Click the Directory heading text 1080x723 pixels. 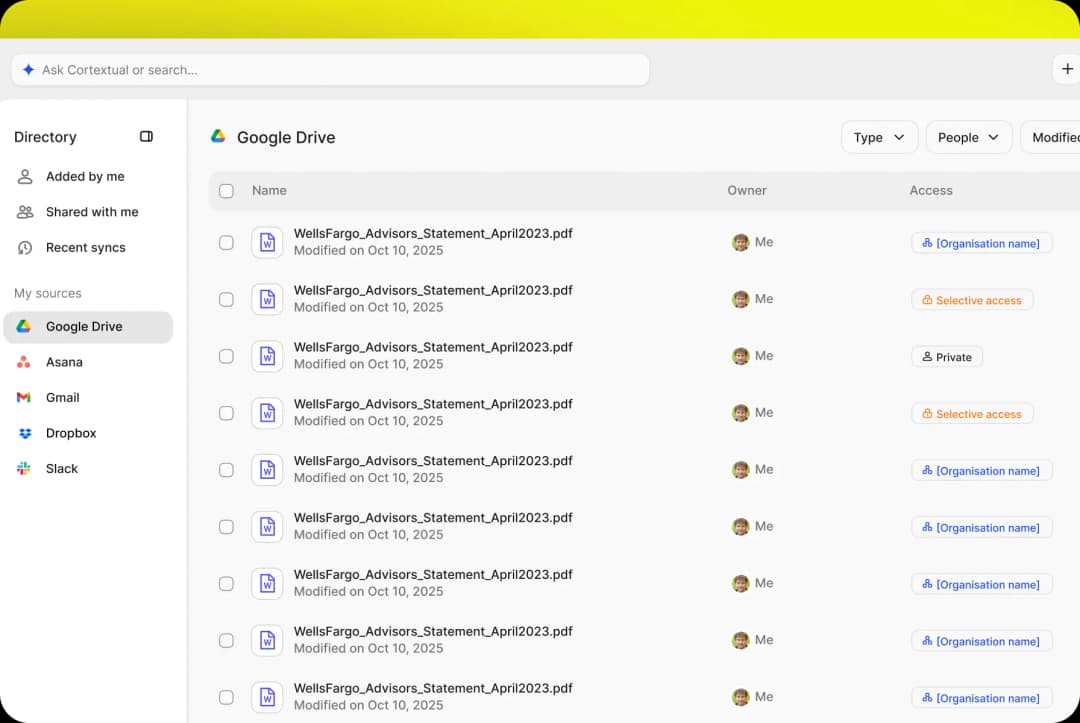point(45,137)
